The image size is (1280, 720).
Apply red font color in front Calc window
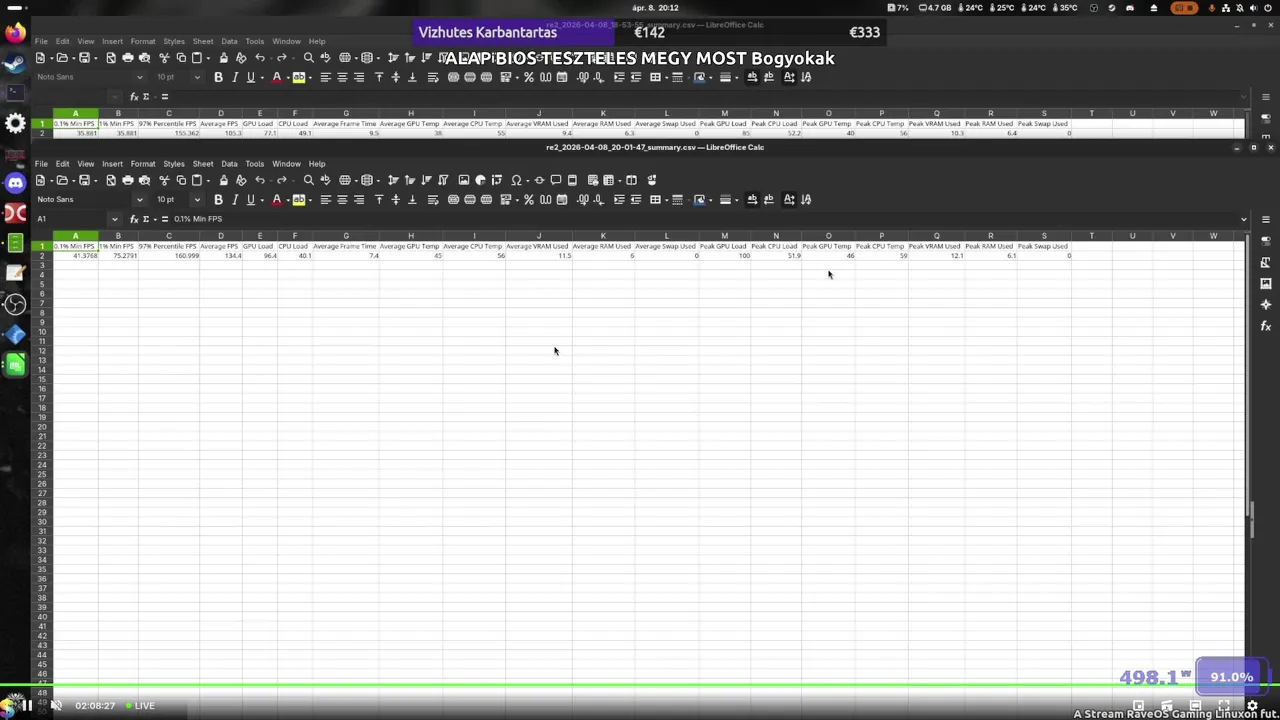coord(277,199)
